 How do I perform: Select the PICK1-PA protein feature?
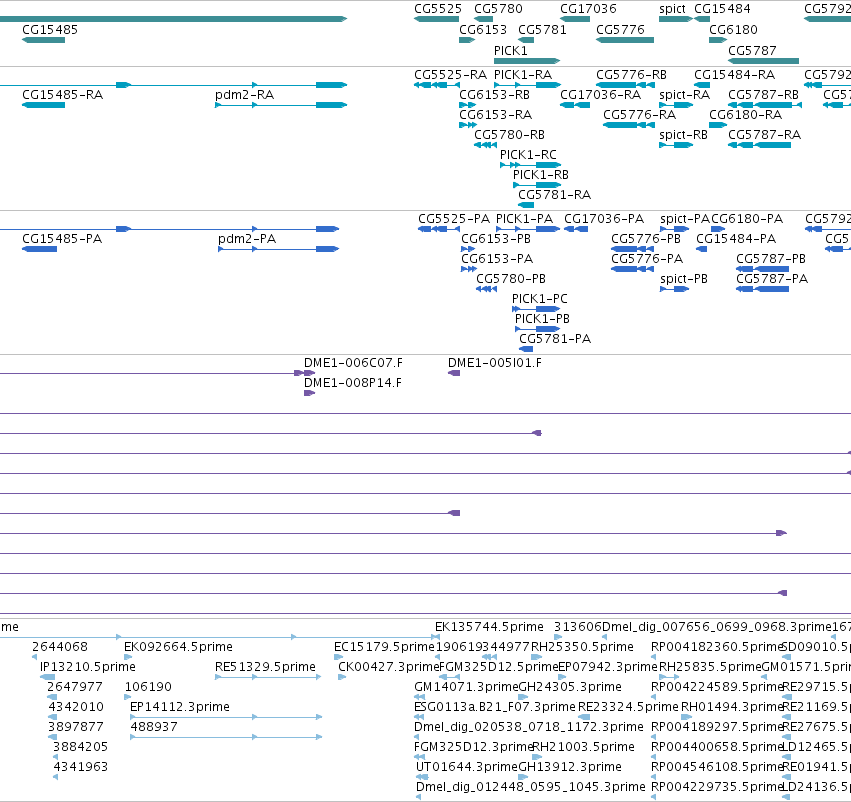(528, 229)
